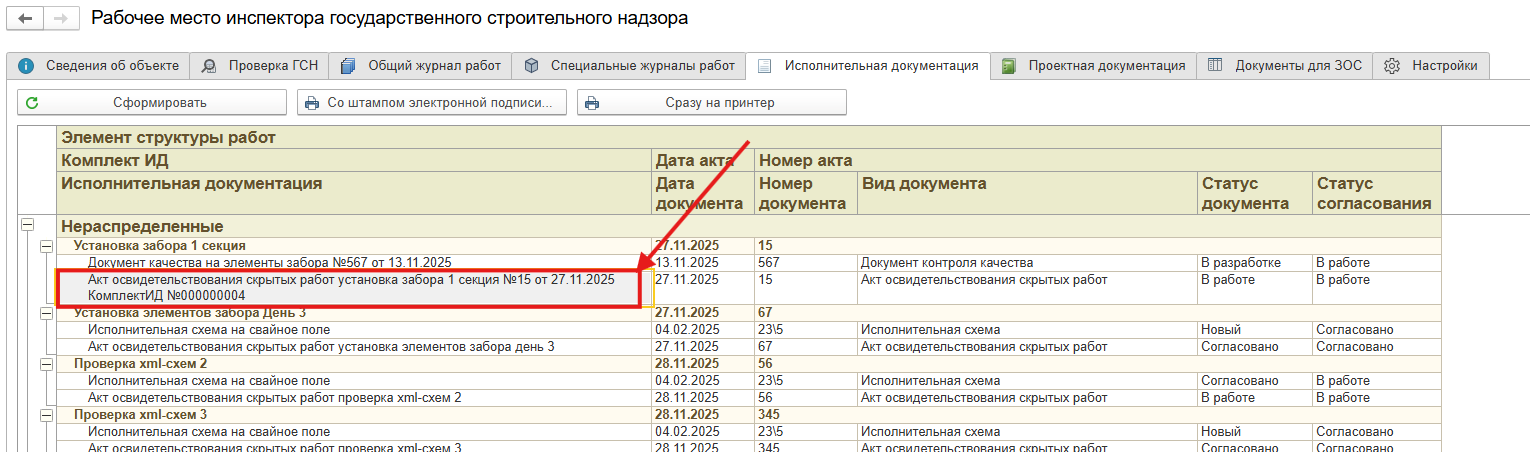This screenshot has height=452, width=1530.
Task: Select Документ качества на элементы забора row
Action: [270, 262]
